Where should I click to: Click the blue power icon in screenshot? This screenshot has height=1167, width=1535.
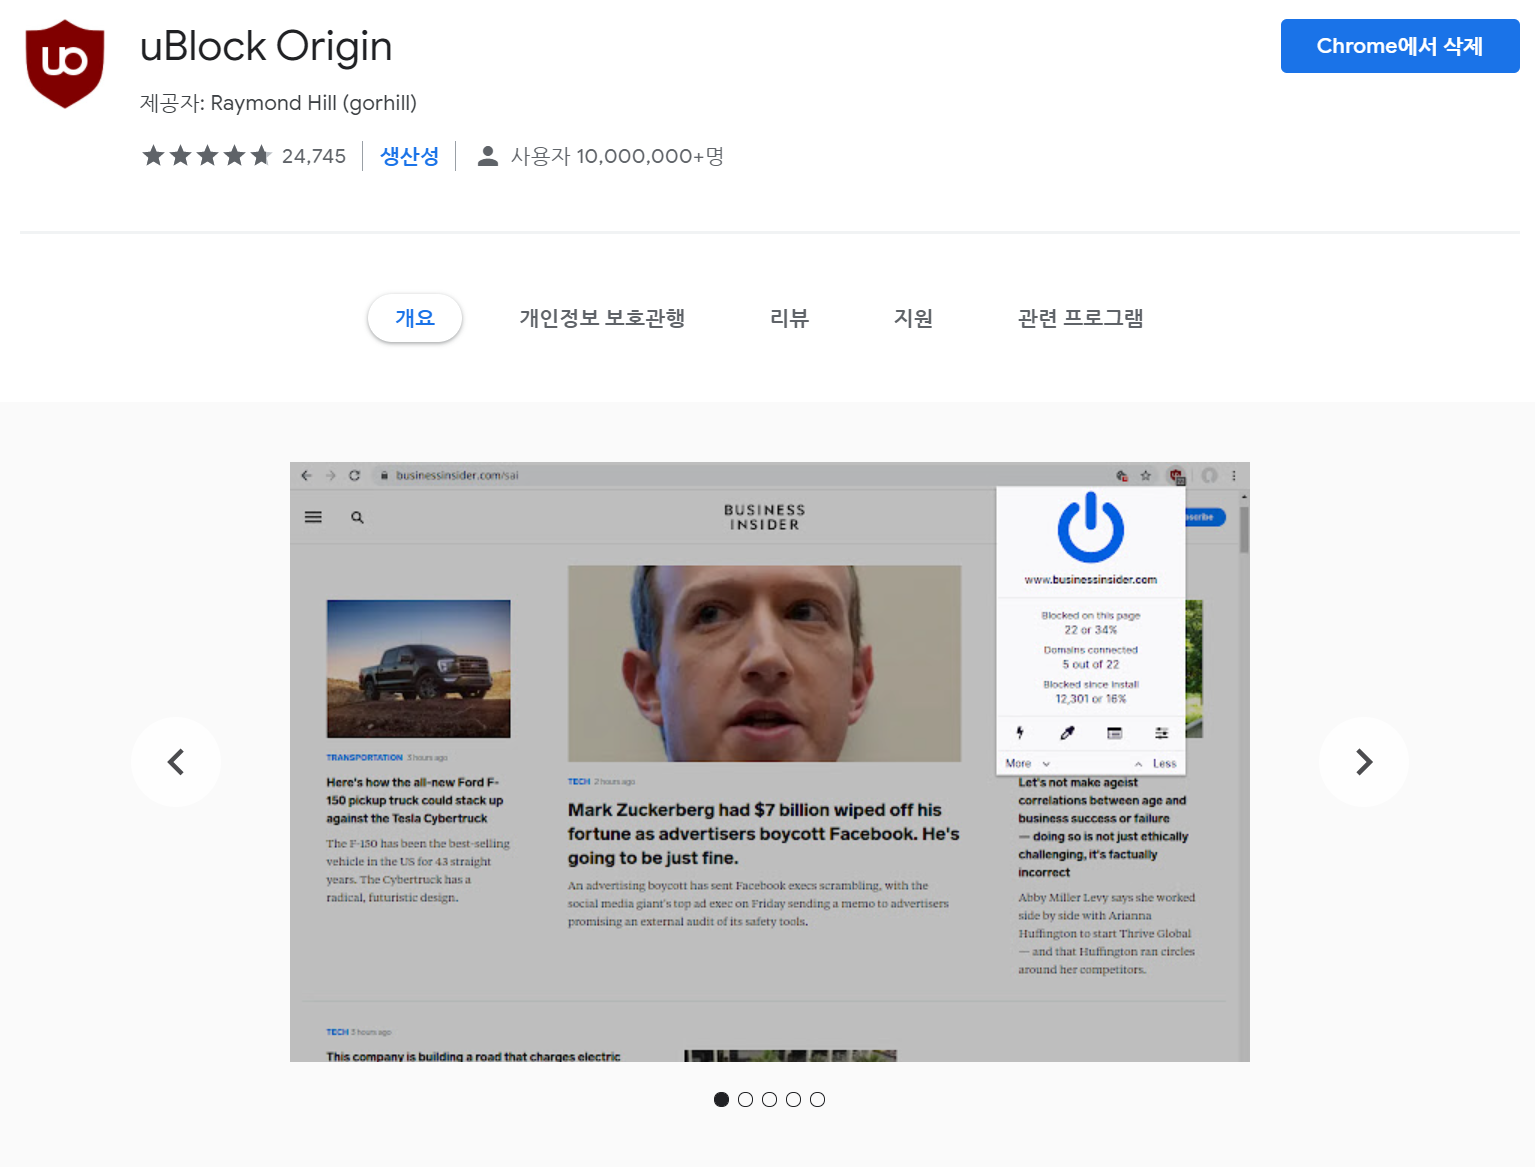click(1091, 527)
